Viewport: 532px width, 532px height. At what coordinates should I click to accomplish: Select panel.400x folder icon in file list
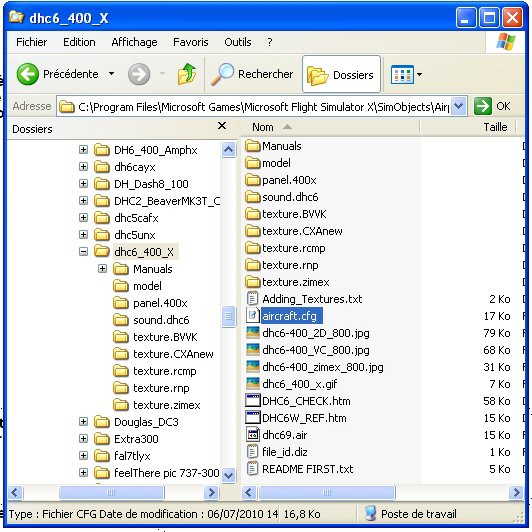coord(252,180)
